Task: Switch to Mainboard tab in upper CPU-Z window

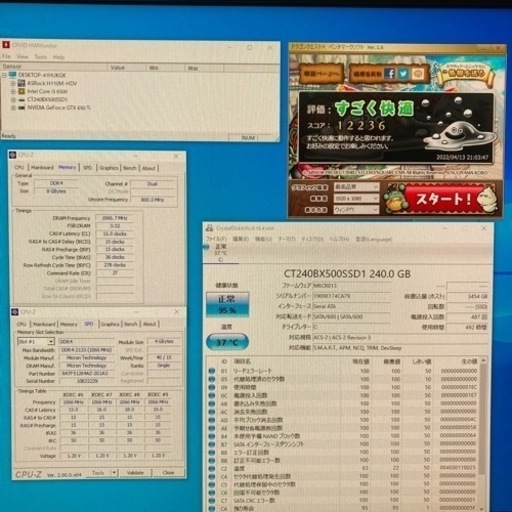Action: click(x=42, y=167)
